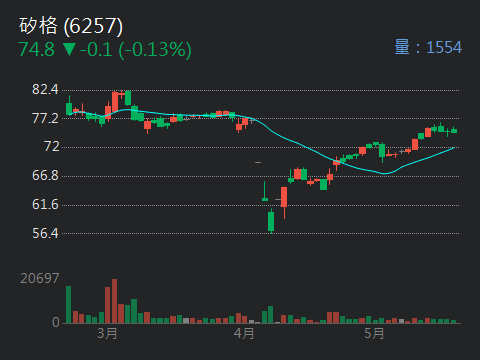Click the 4月 date axis label
Viewport: 480px width, 360px height.
pyautogui.click(x=244, y=333)
